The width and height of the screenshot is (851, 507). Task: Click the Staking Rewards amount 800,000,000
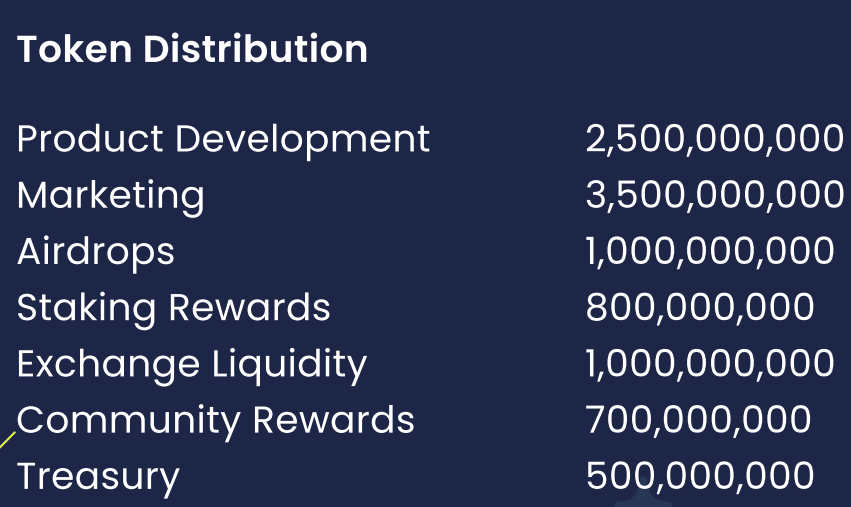tap(700, 308)
